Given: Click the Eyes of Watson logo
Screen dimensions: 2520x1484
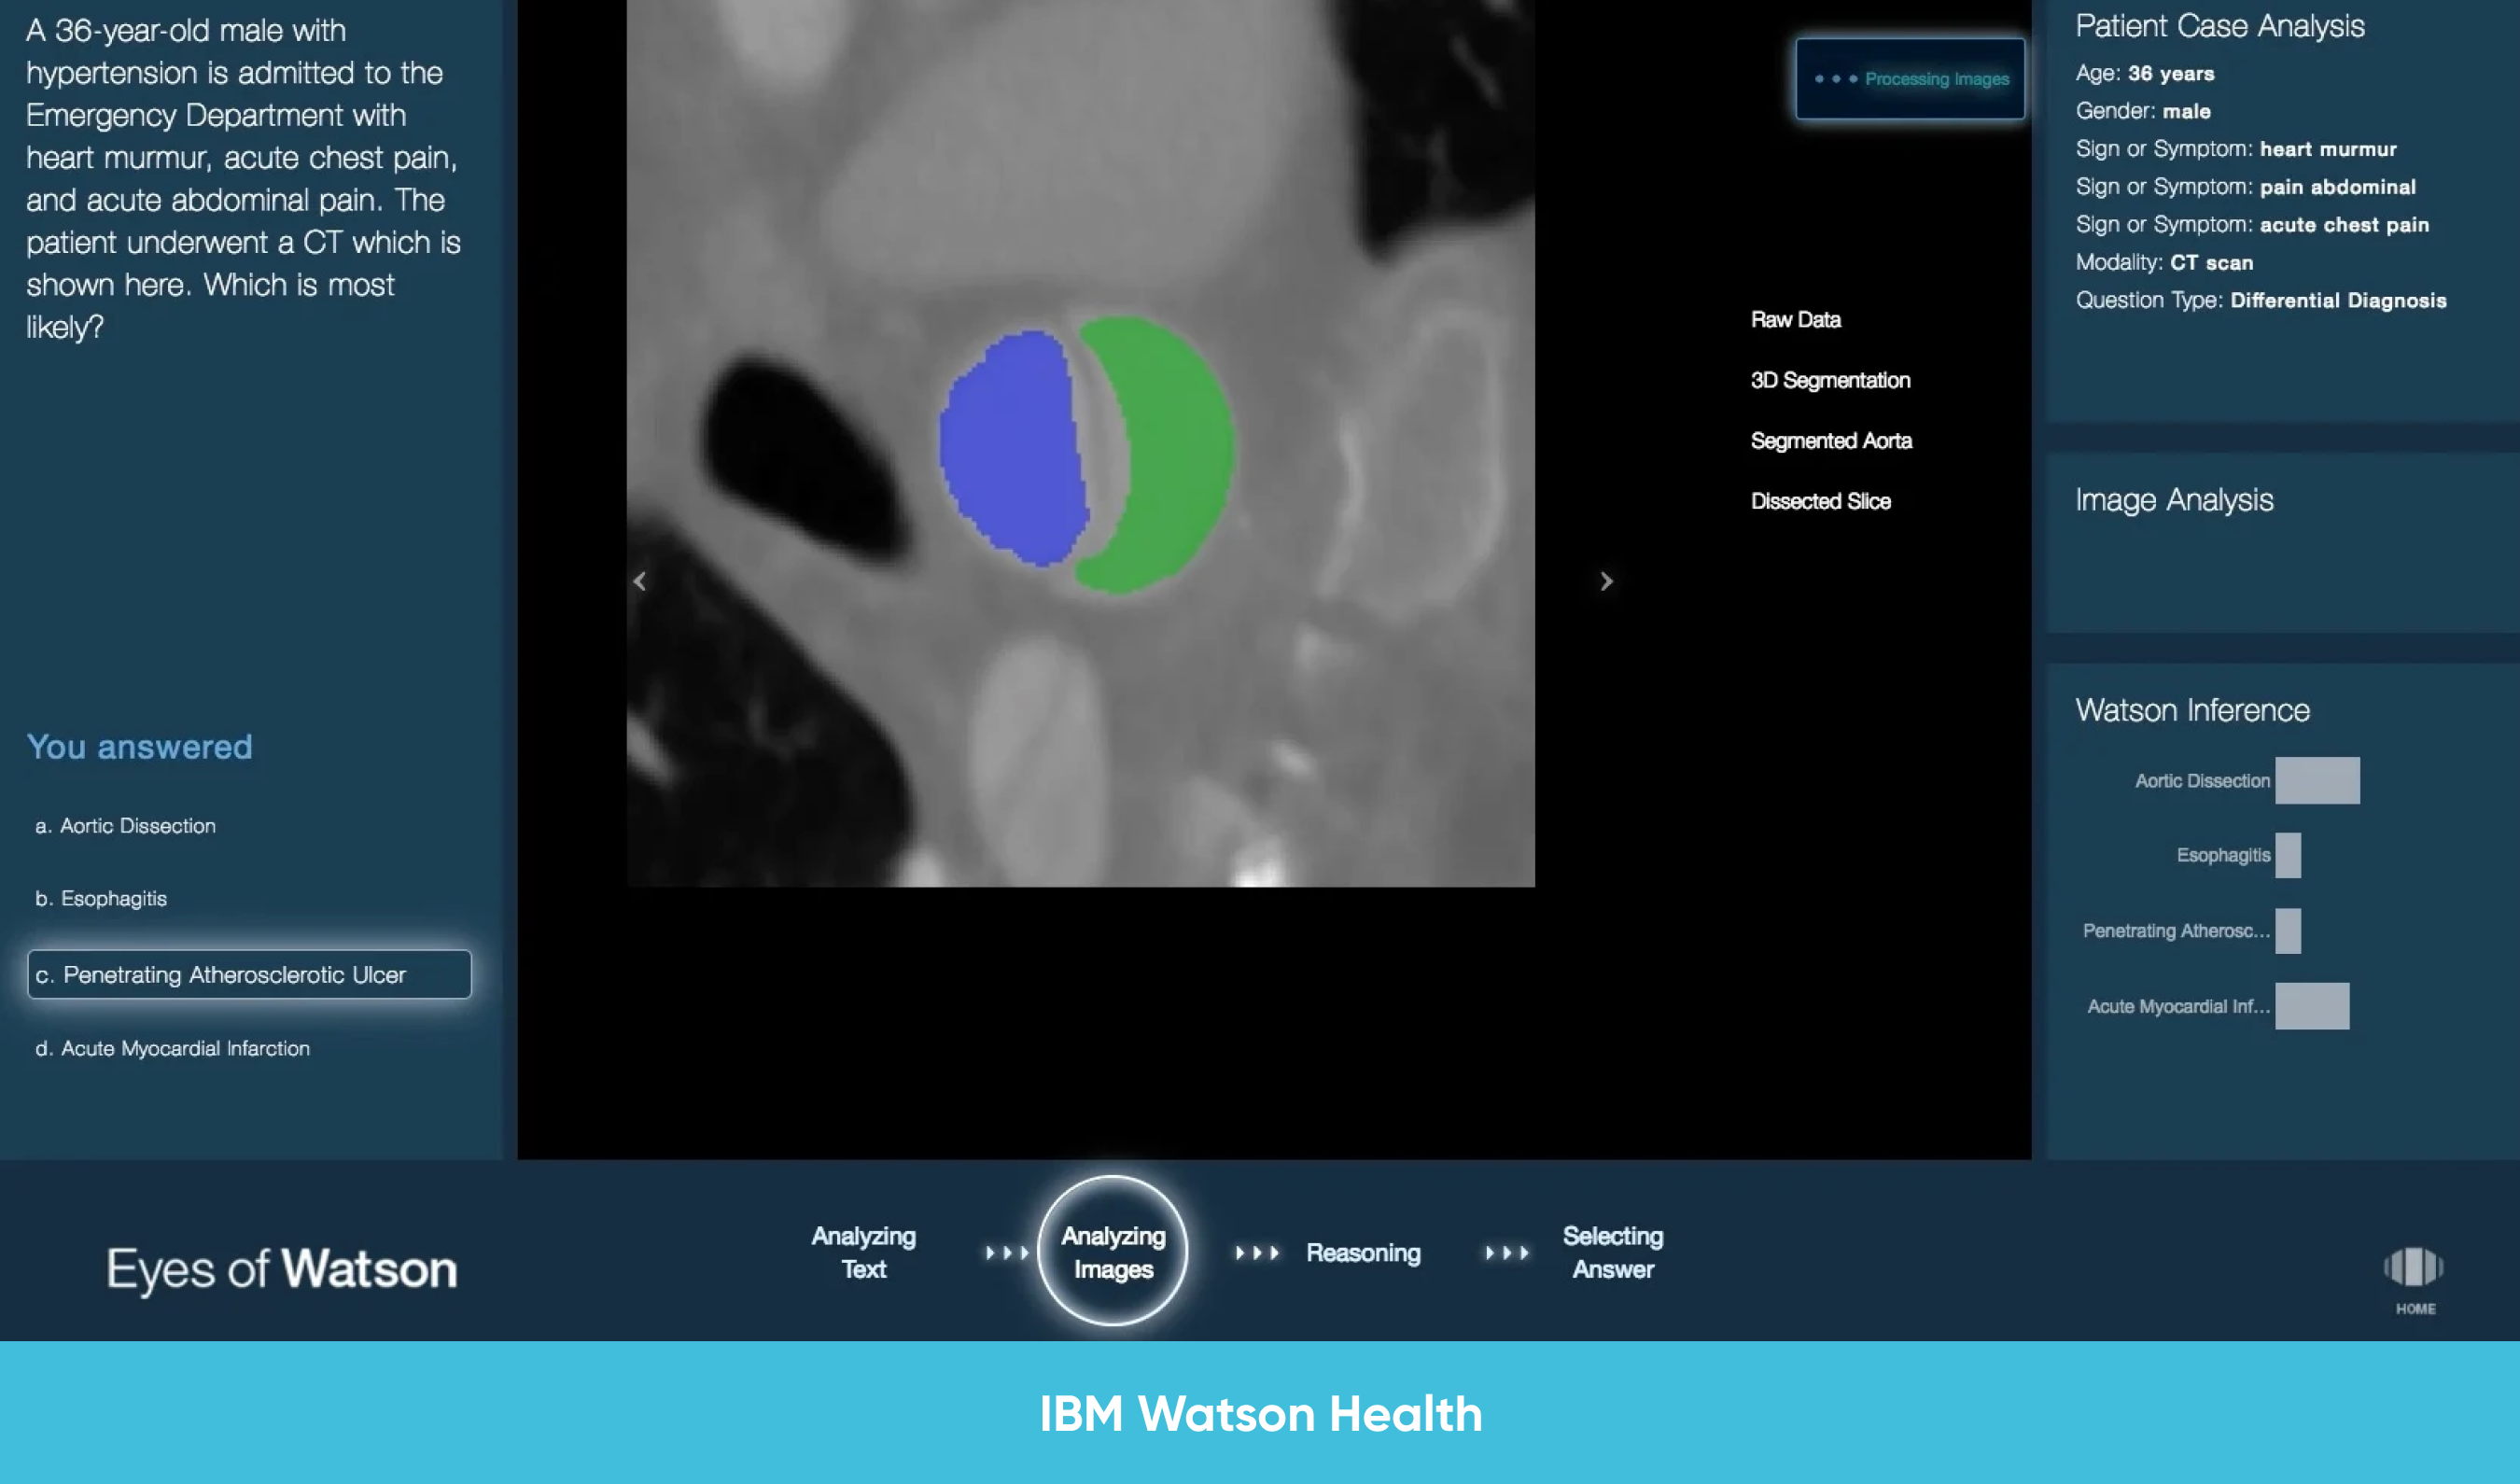Looking at the screenshot, I should click(x=282, y=1269).
